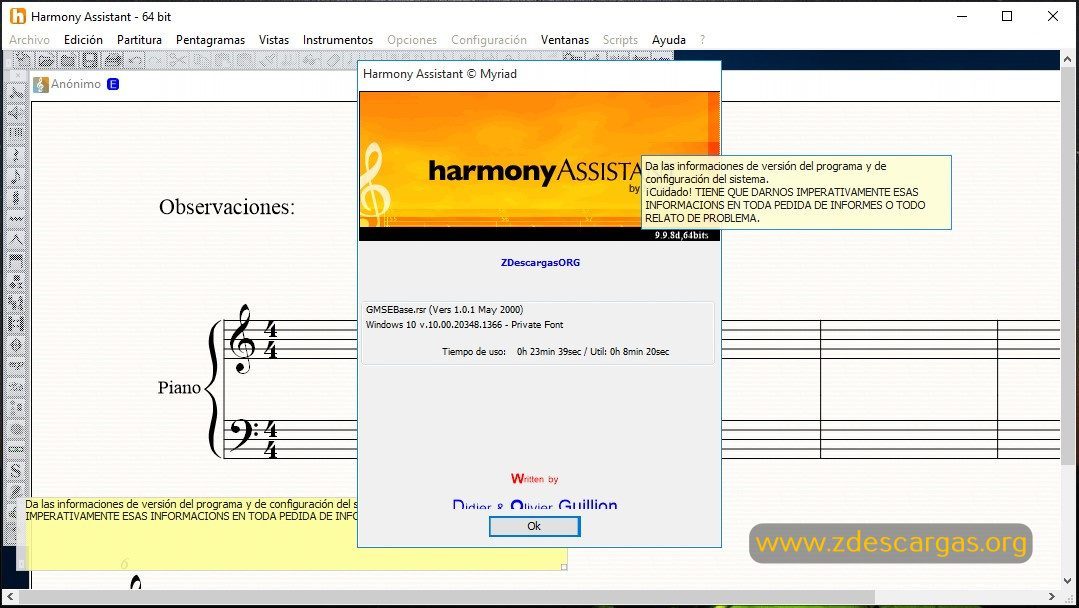Click the Anónimo document title
The image size is (1079, 608).
76,84
